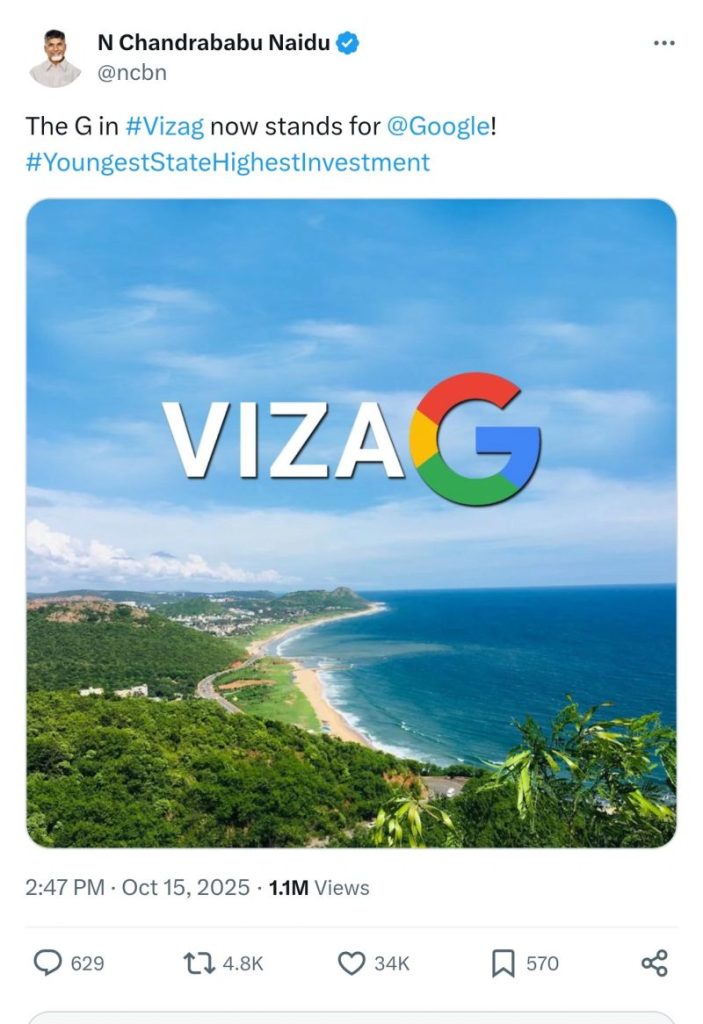The width and height of the screenshot is (703, 1024).
Task: View the 1.1M Views analytics
Action: point(319,888)
